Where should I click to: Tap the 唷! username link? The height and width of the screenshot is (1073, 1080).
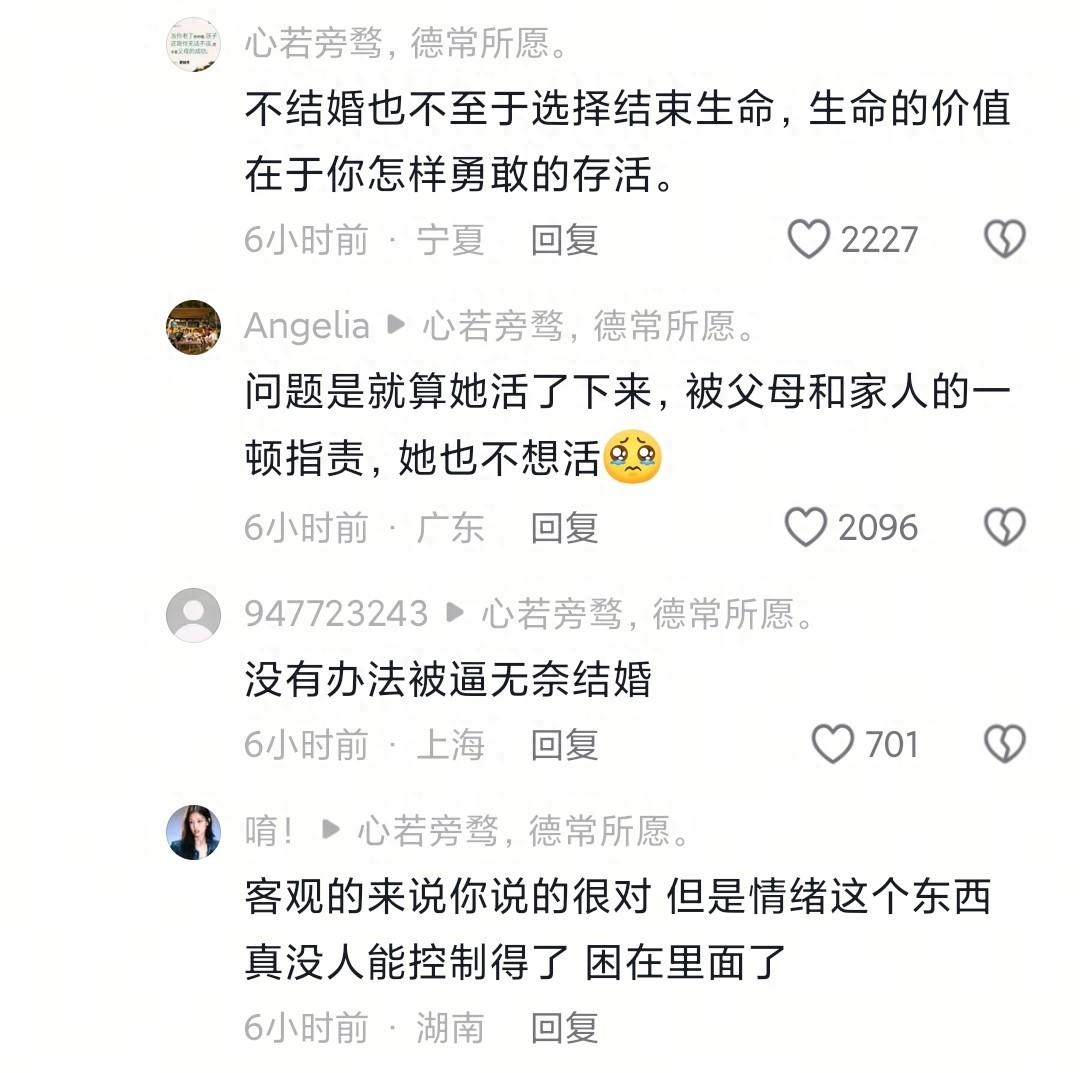click(270, 831)
